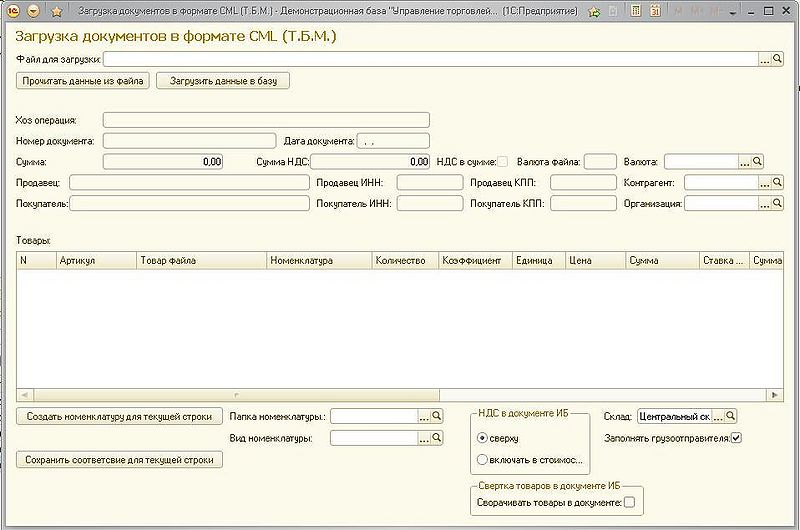
Task: Open the calculator icon in title bar
Action: click(x=635, y=10)
